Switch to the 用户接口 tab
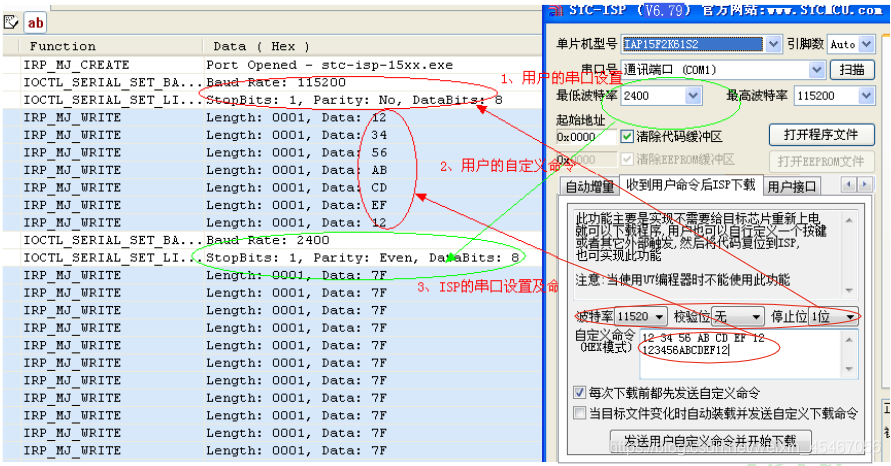This screenshot has width=891, height=466. pos(792,186)
